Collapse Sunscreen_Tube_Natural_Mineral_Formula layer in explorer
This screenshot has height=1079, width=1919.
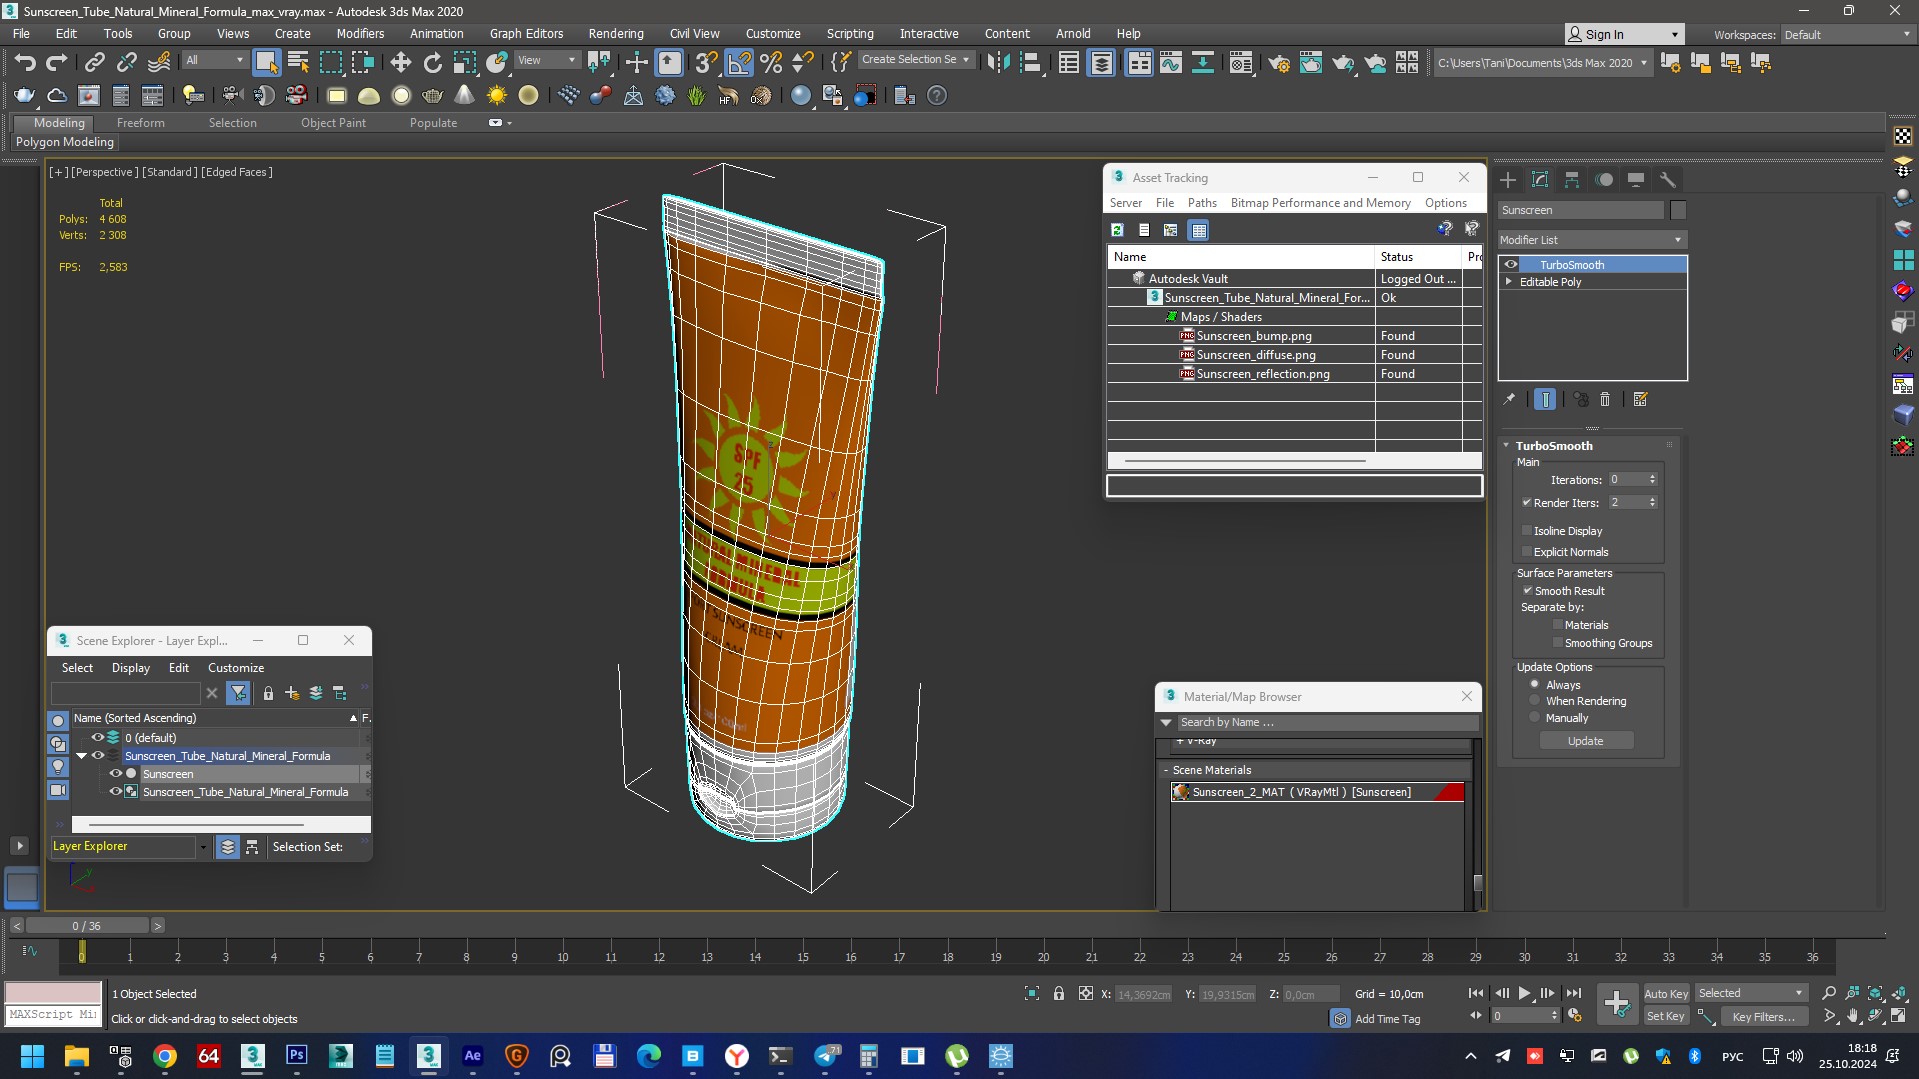point(82,756)
